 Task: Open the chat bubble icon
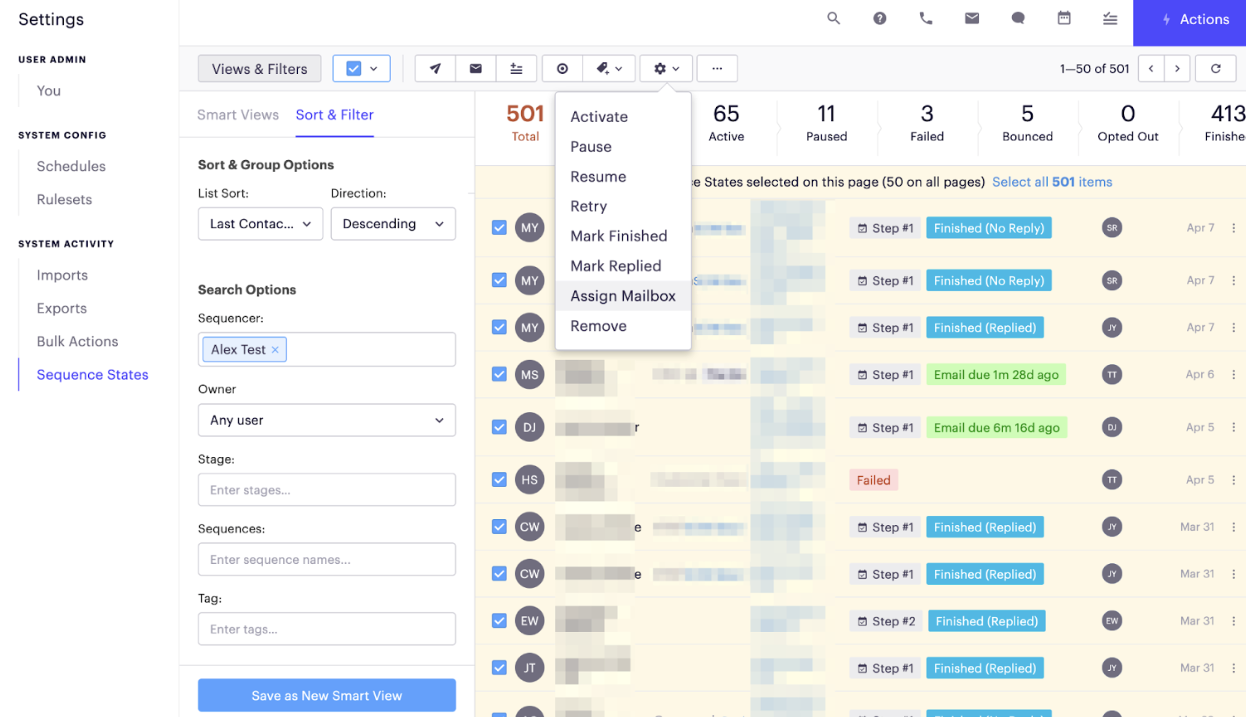pyautogui.click(x=1018, y=19)
